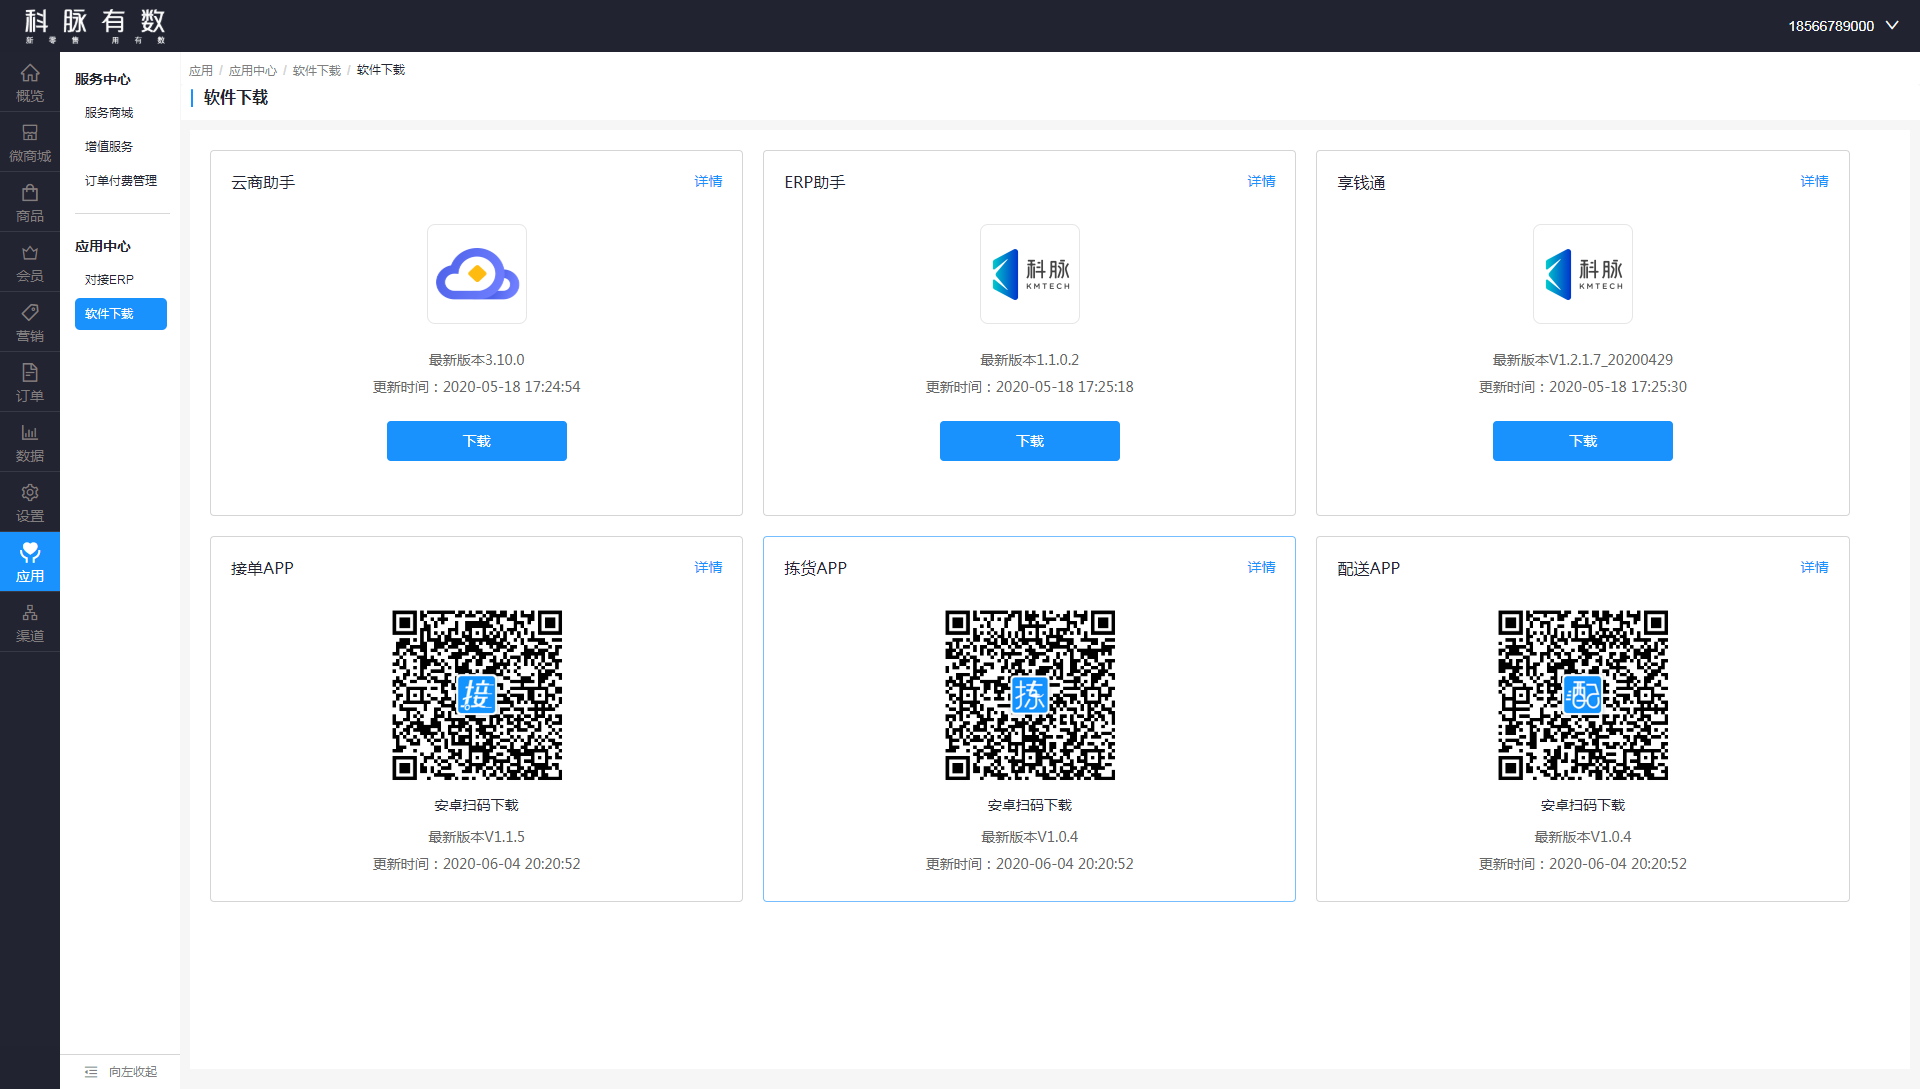This screenshot has height=1089, width=1920.
Task: Click the 应用中心 menu heading
Action: click(103, 246)
